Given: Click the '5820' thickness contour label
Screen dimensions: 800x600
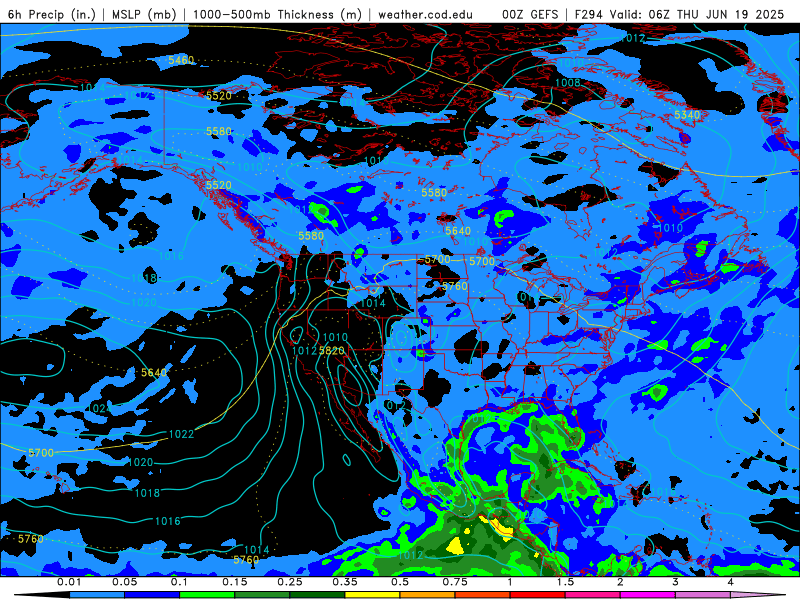Looking at the screenshot, I should tap(332, 351).
